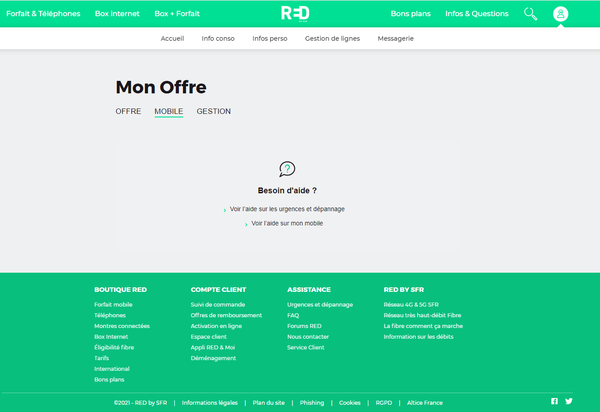Open Plan du site link

tap(269, 403)
